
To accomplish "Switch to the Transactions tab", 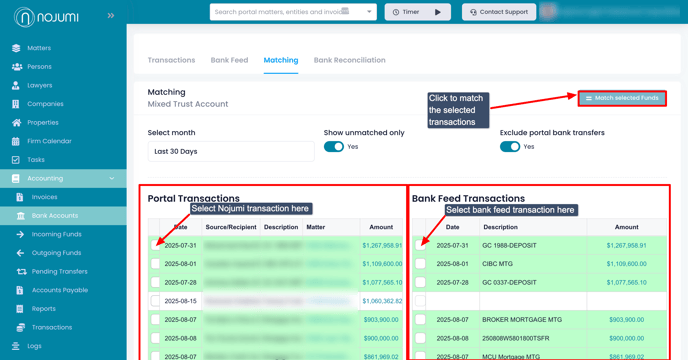I will tap(171, 60).
